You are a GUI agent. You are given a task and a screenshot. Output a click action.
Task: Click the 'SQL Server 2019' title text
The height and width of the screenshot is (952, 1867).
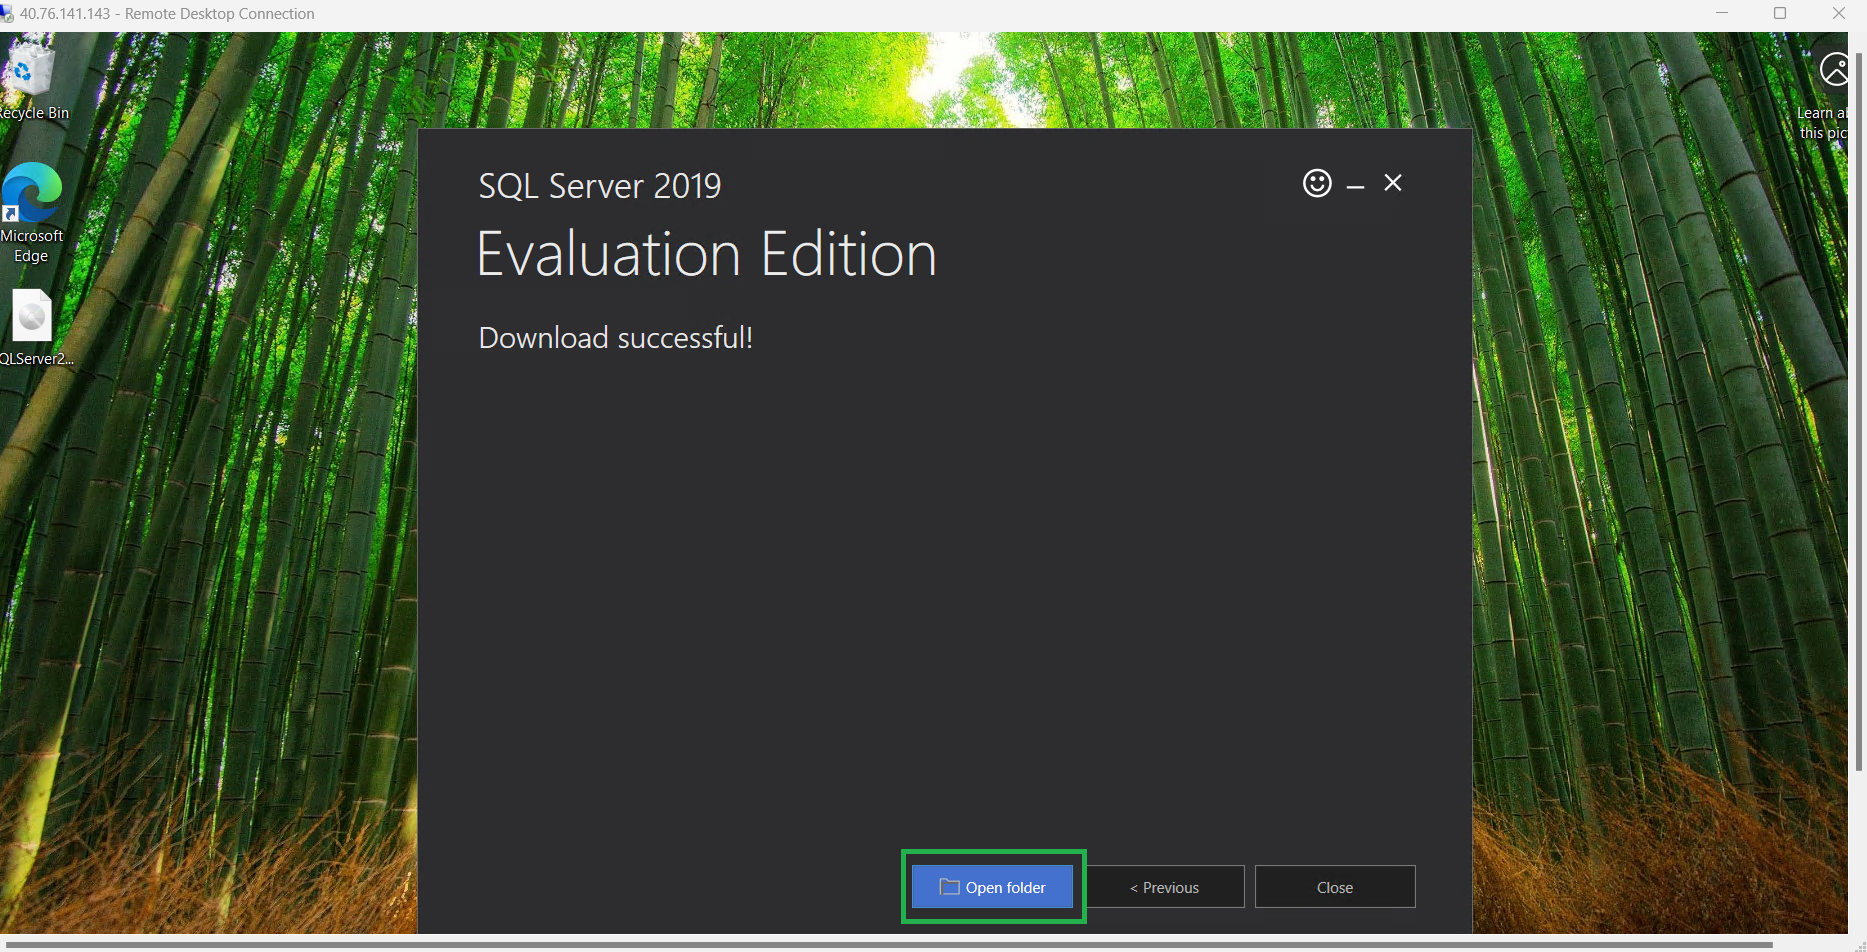click(x=599, y=186)
